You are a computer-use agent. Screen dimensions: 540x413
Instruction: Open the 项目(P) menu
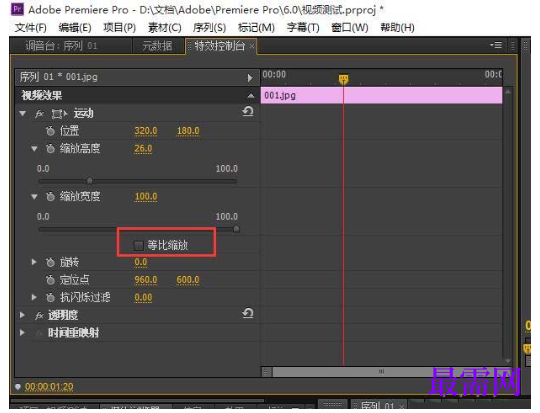[x=120, y=28]
